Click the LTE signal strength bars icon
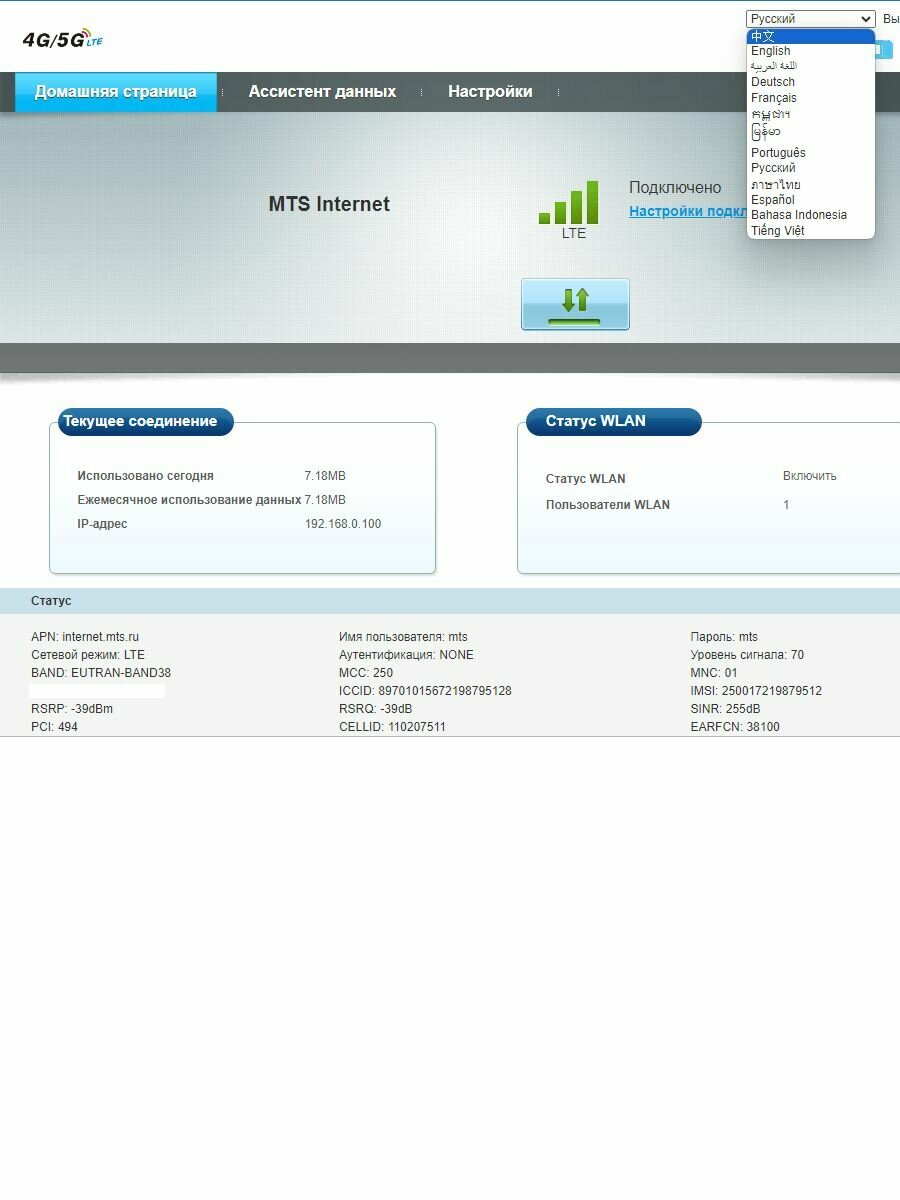This screenshot has width=900, height=1200. 568,202
